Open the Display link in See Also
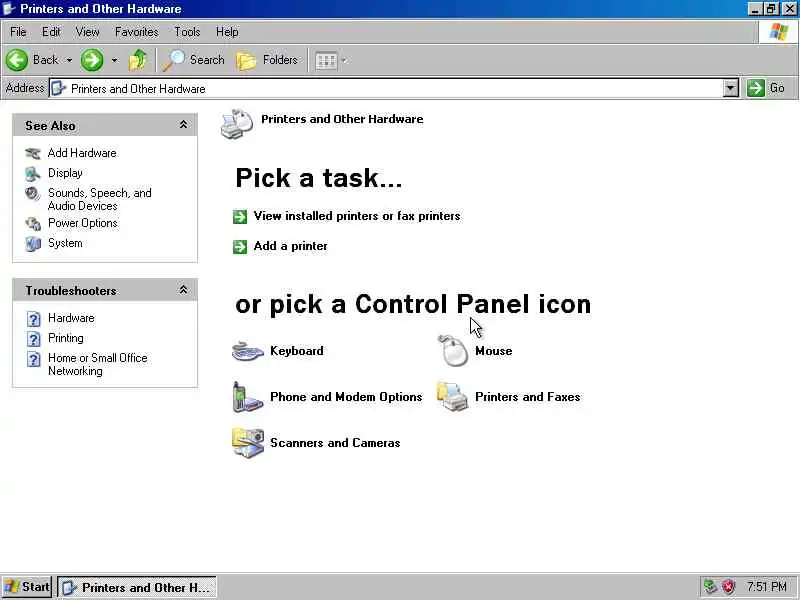 coord(65,173)
